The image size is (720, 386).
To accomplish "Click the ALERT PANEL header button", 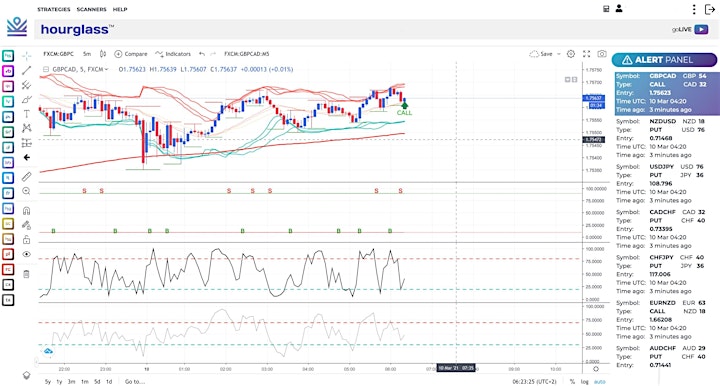I will (664, 60).
